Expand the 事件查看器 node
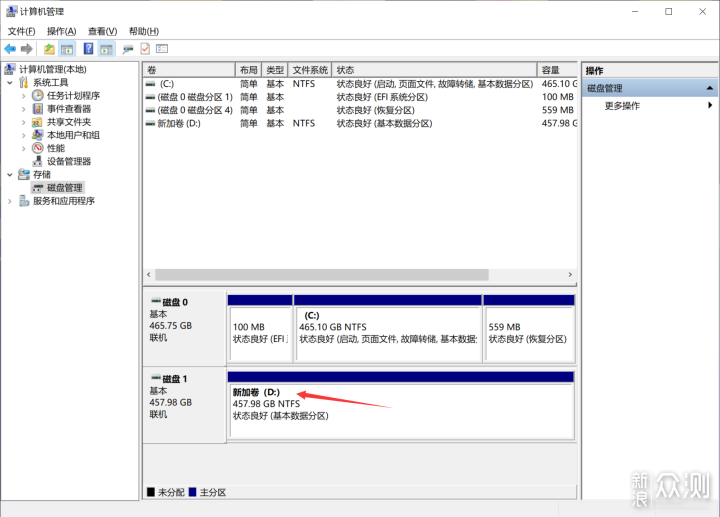This screenshot has width=720, height=517. tap(23, 109)
